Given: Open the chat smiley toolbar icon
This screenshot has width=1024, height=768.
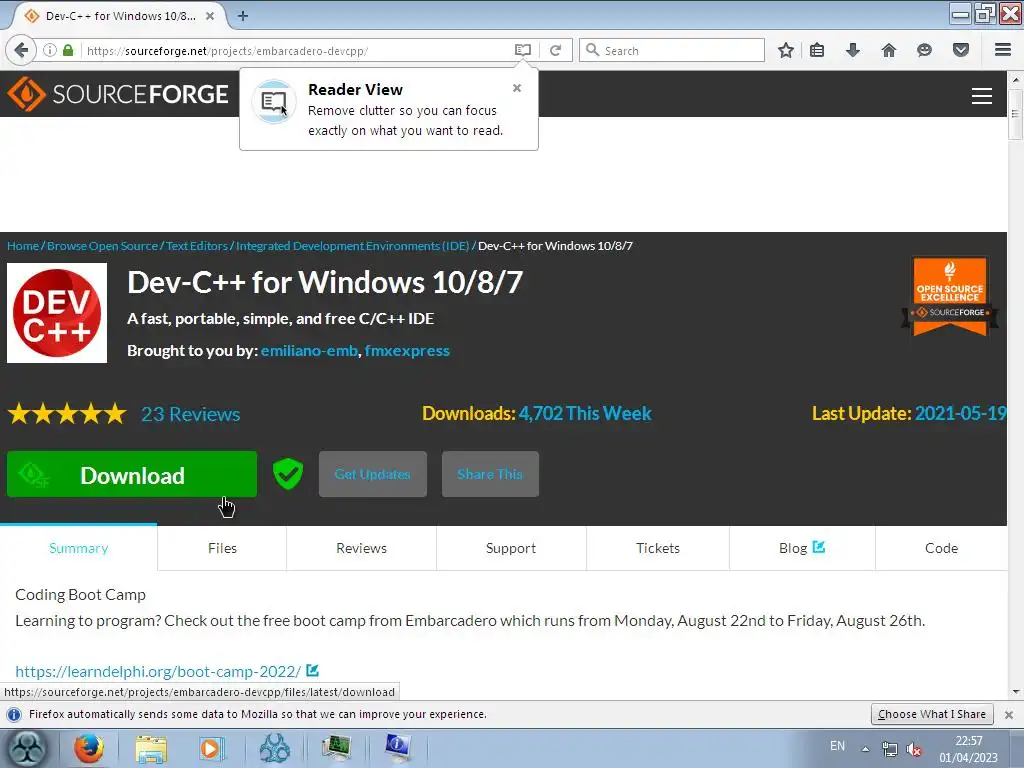Looking at the screenshot, I should 924,50.
